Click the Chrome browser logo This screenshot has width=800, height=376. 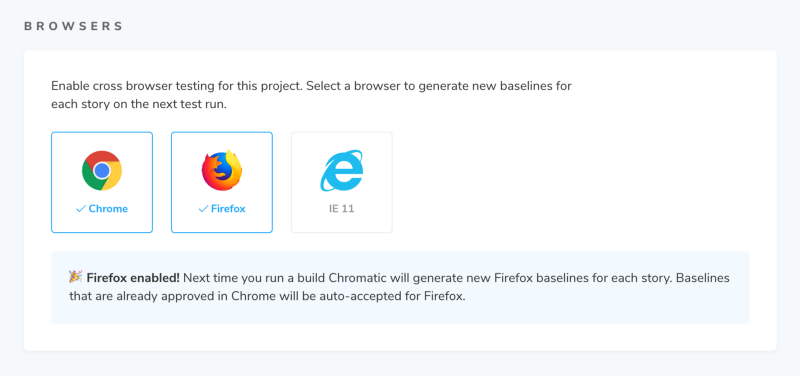(x=102, y=170)
